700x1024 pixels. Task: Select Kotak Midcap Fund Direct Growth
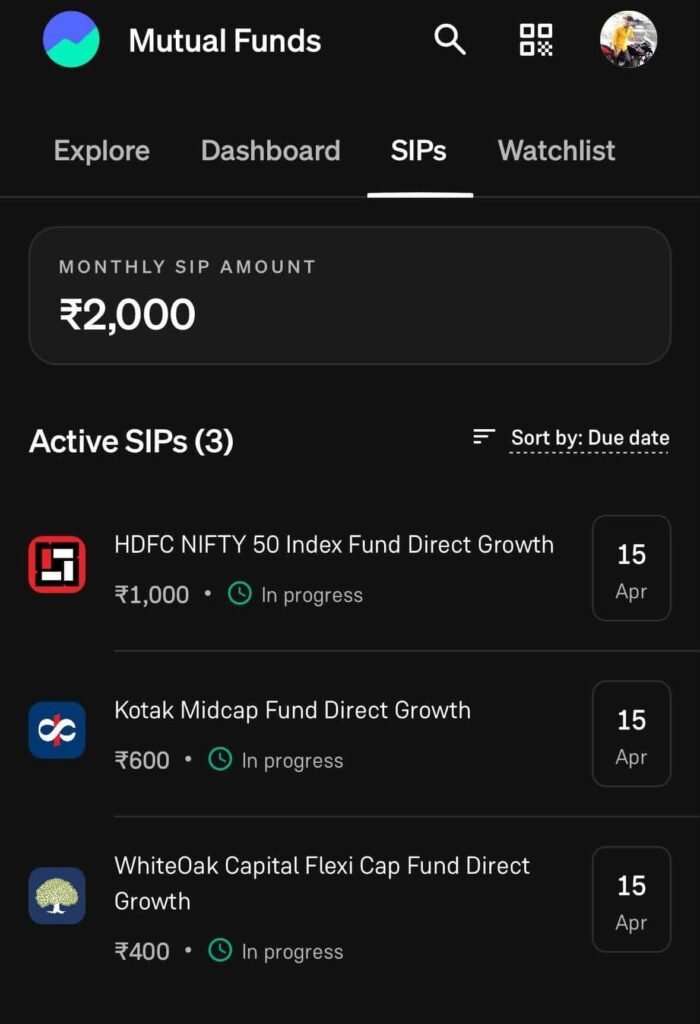click(293, 710)
